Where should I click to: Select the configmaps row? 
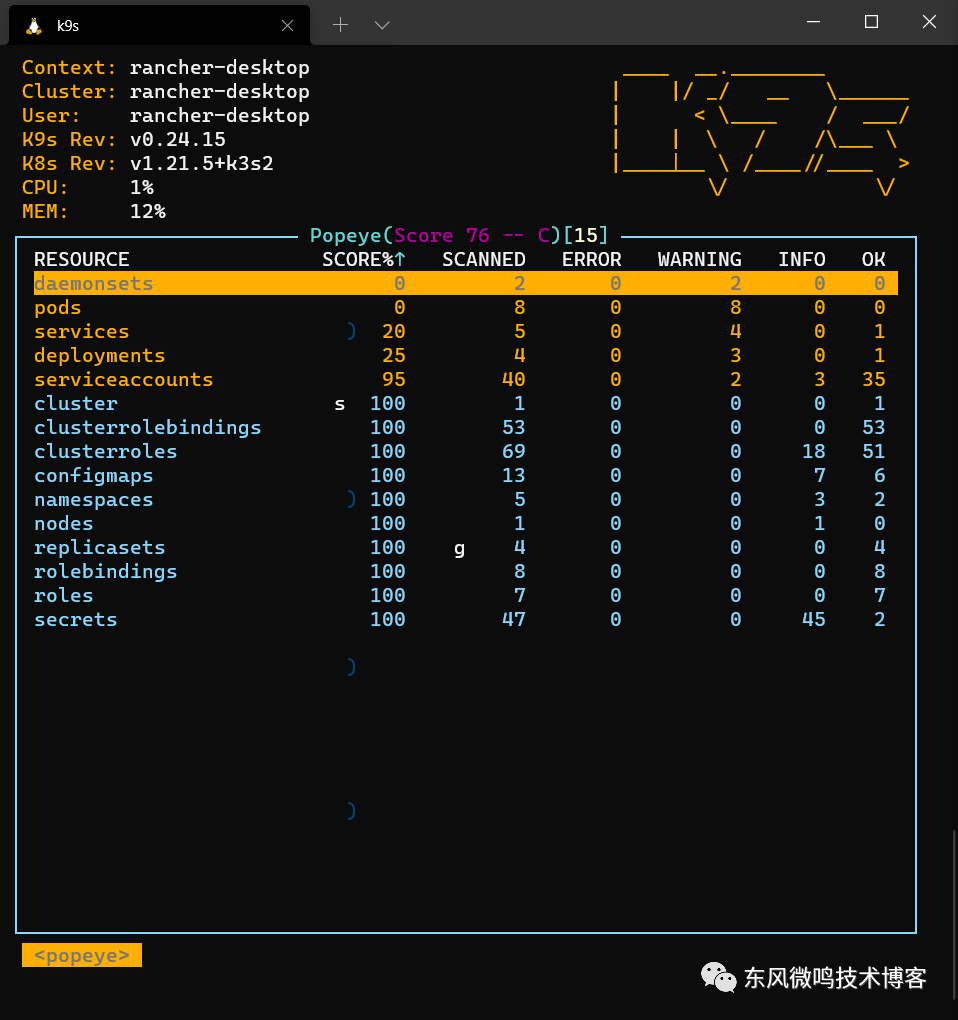point(466,476)
